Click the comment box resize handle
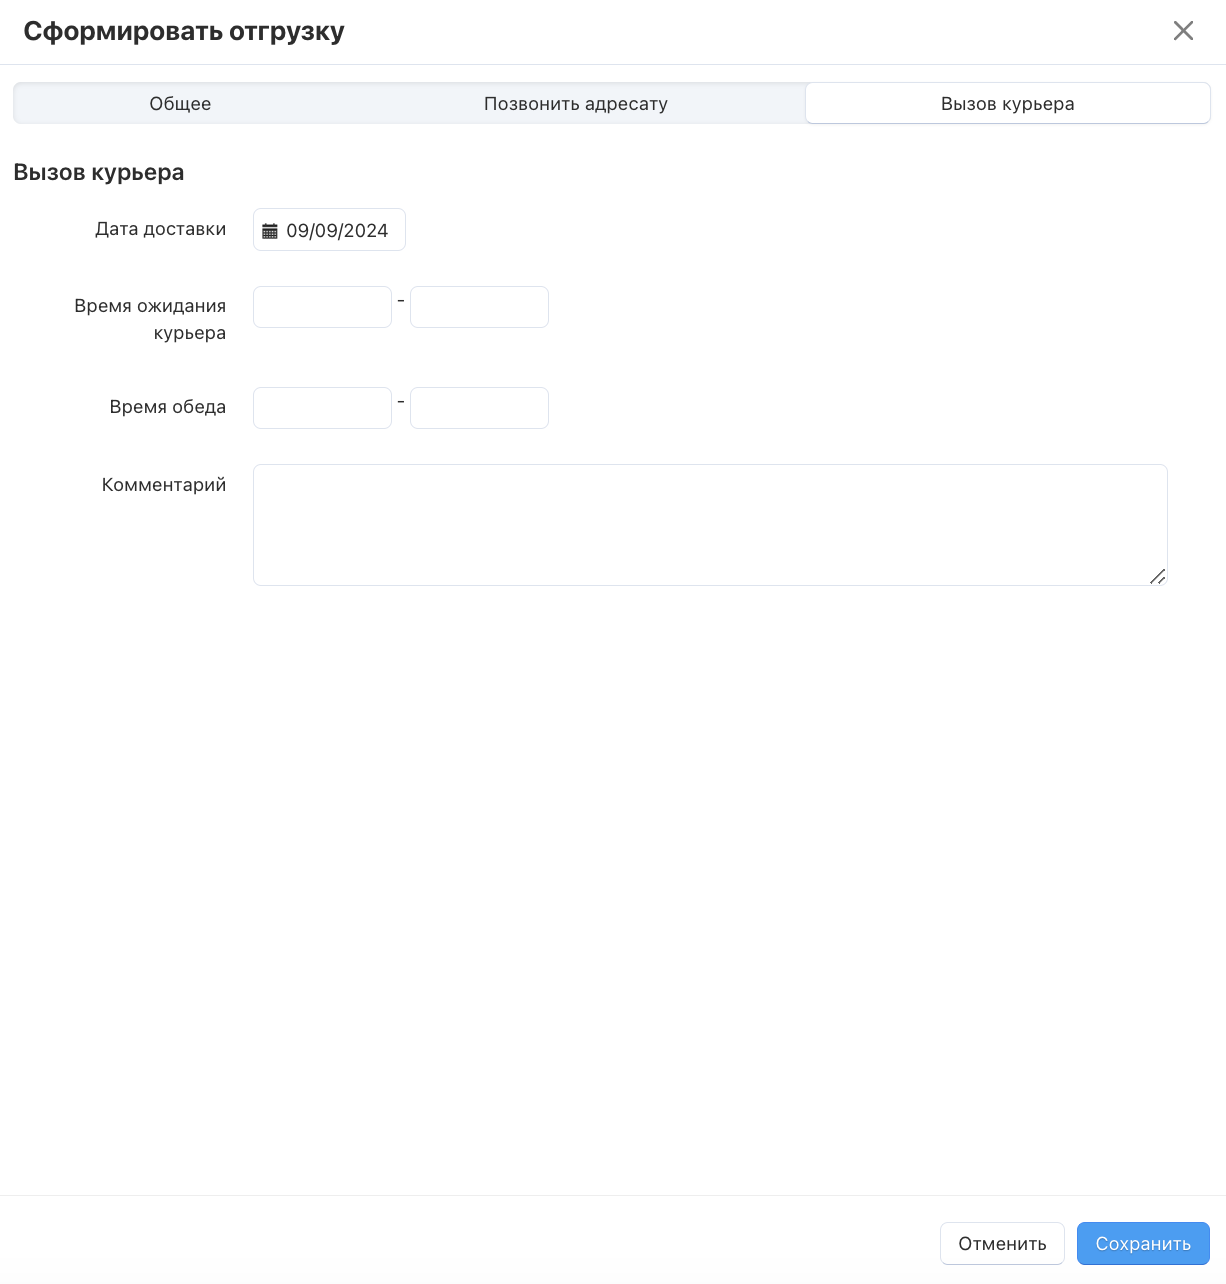This screenshot has width=1226, height=1284. coord(1157,576)
